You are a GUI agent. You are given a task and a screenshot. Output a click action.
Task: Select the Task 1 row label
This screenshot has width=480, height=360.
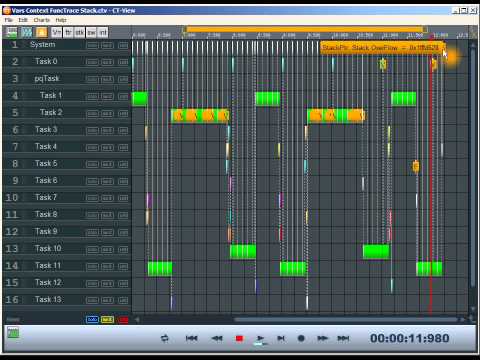51,96
